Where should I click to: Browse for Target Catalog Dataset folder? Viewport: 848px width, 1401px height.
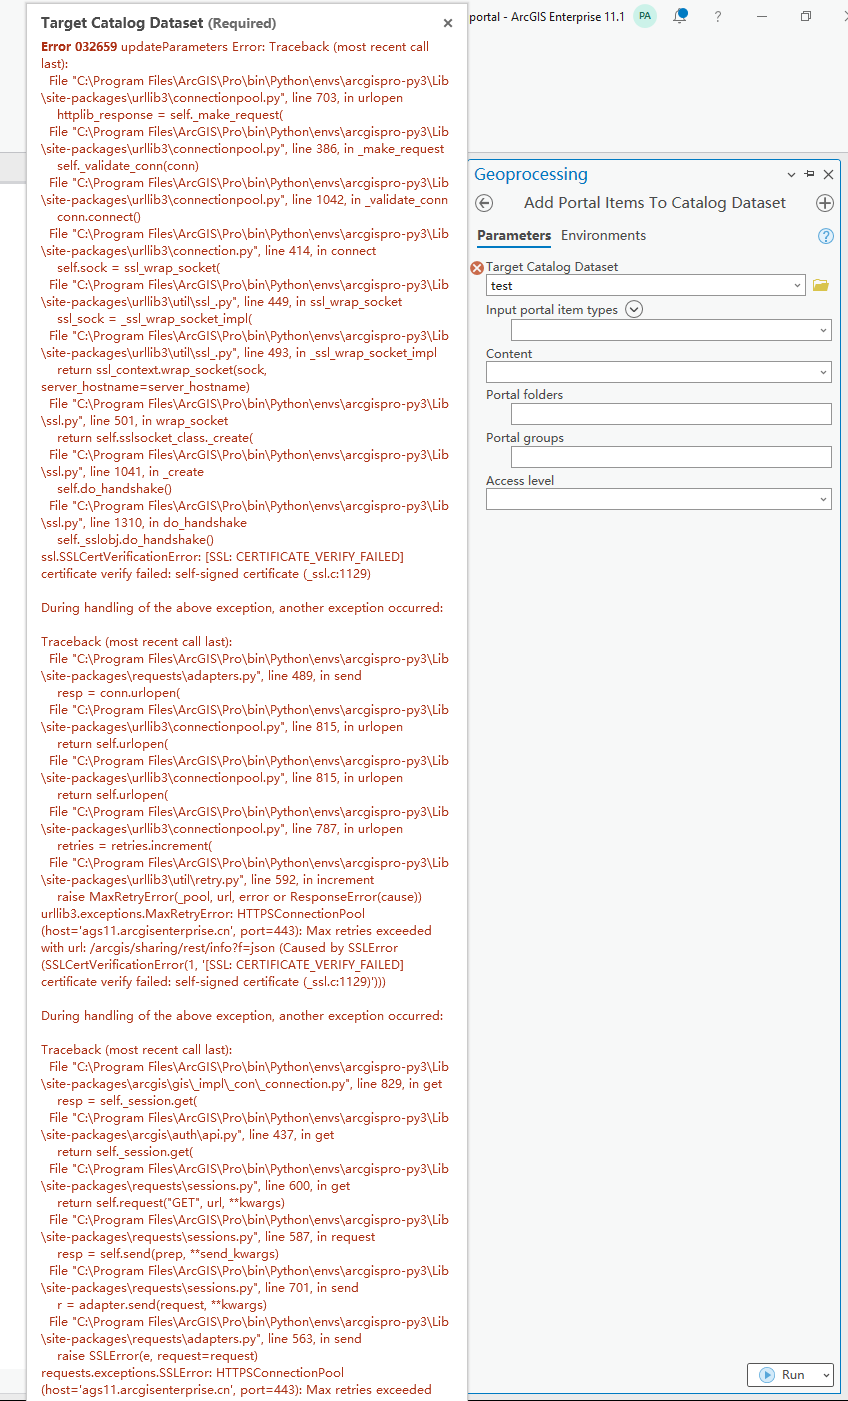821,286
